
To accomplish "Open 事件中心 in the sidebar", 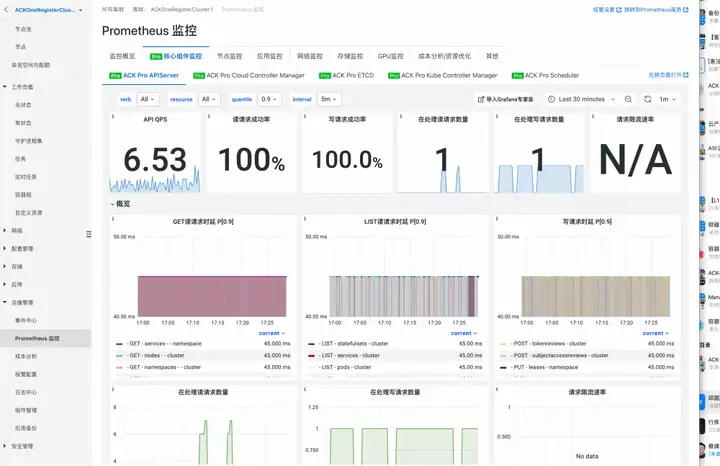I will coord(26,320).
